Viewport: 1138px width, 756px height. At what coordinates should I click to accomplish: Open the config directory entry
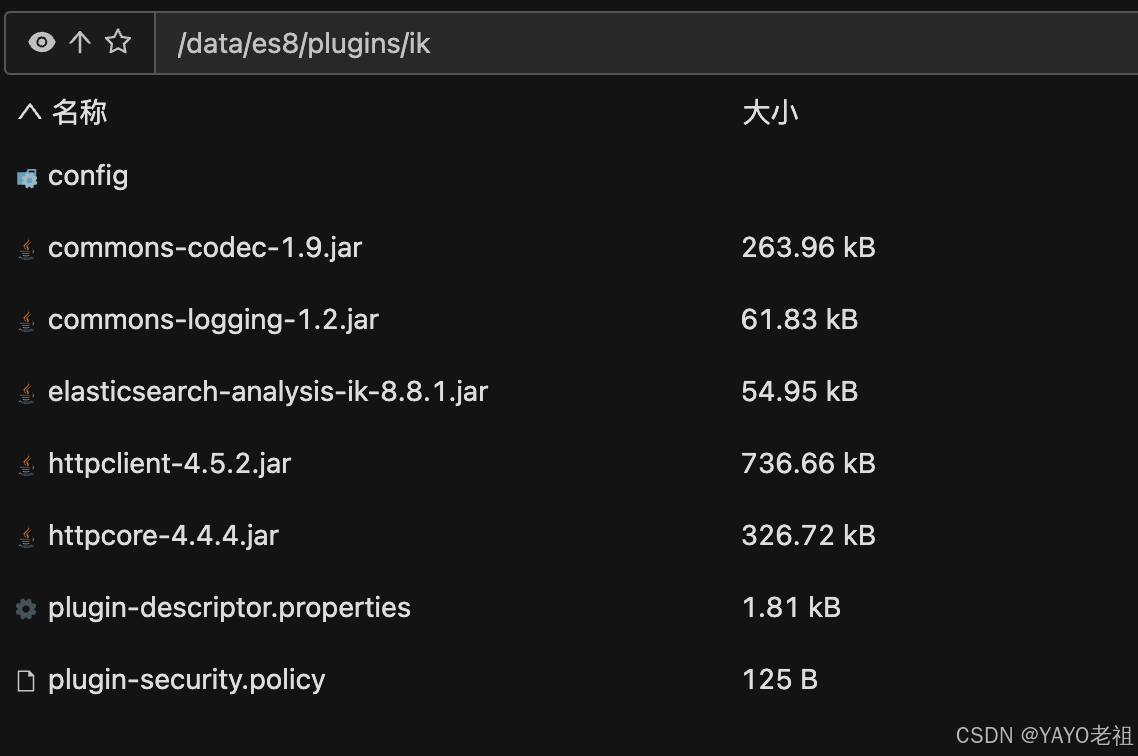point(88,176)
